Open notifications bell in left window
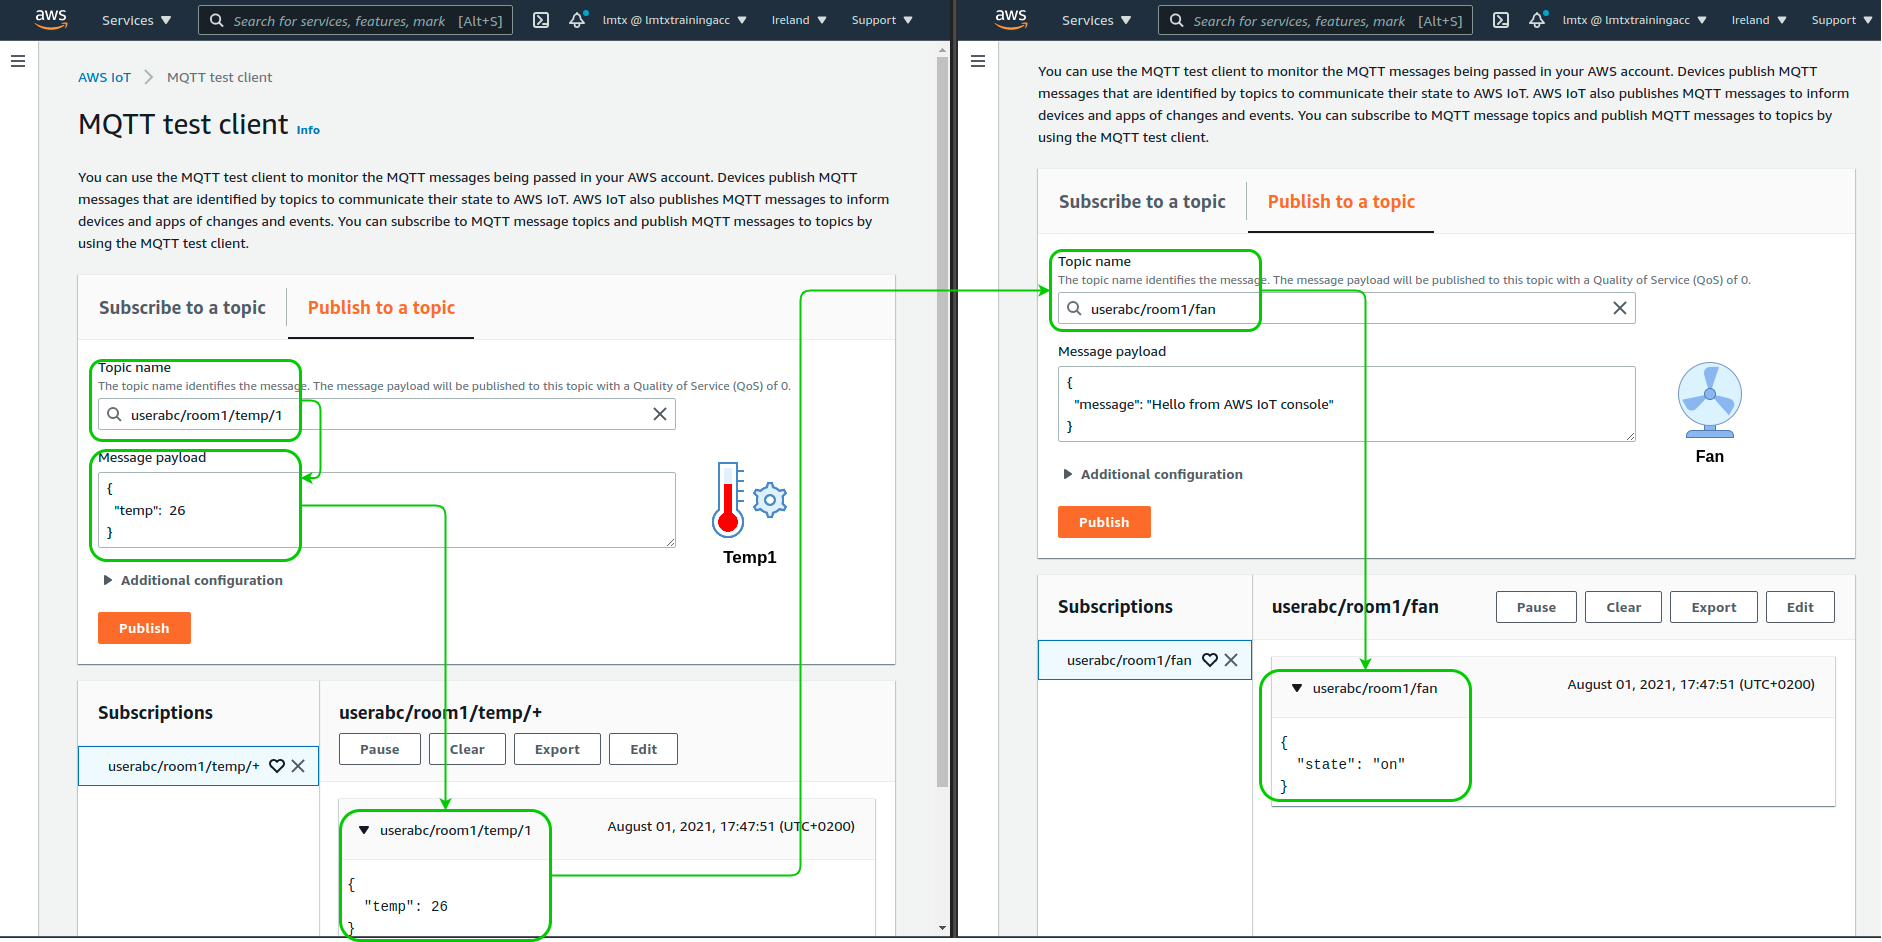 click(x=577, y=20)
